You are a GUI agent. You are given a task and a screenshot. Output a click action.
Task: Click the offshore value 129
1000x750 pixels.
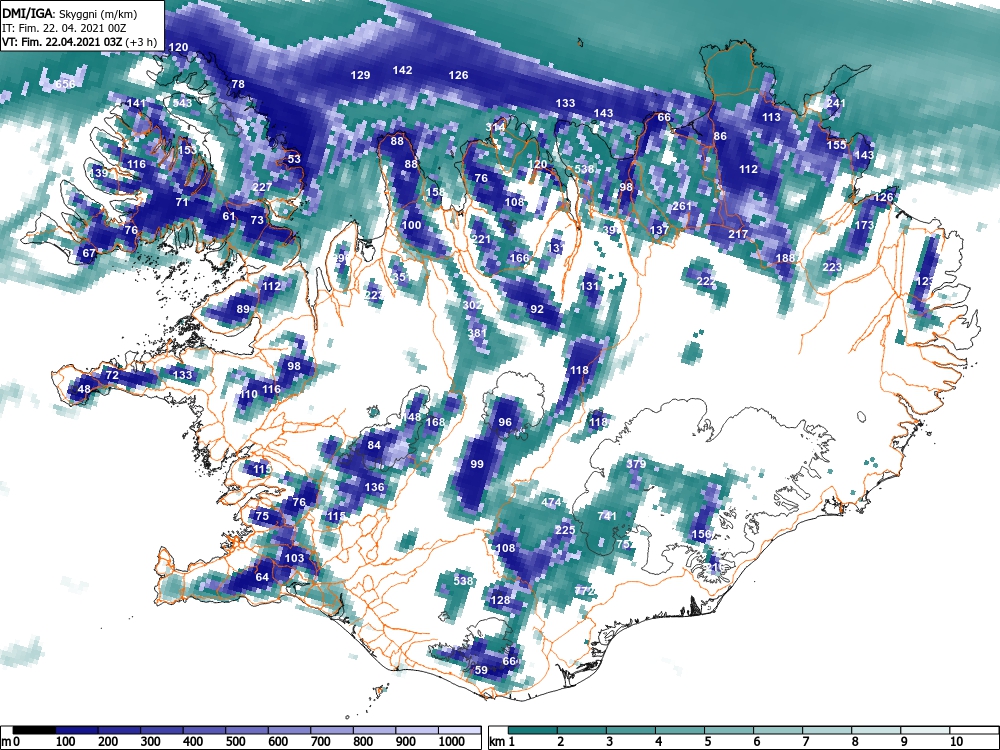tap(360, 75)
